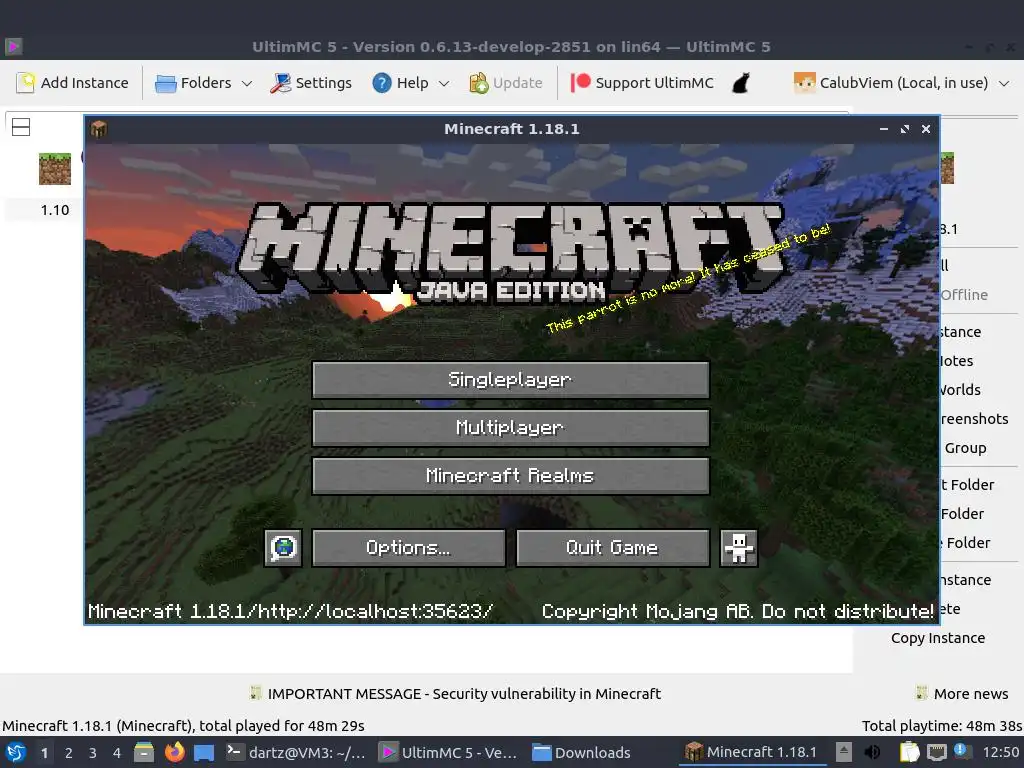Switch to workspace 4 in the taskbar
Image resolution: width=1024 pixels, height=768 pixels.
click(x=117, y=753)
